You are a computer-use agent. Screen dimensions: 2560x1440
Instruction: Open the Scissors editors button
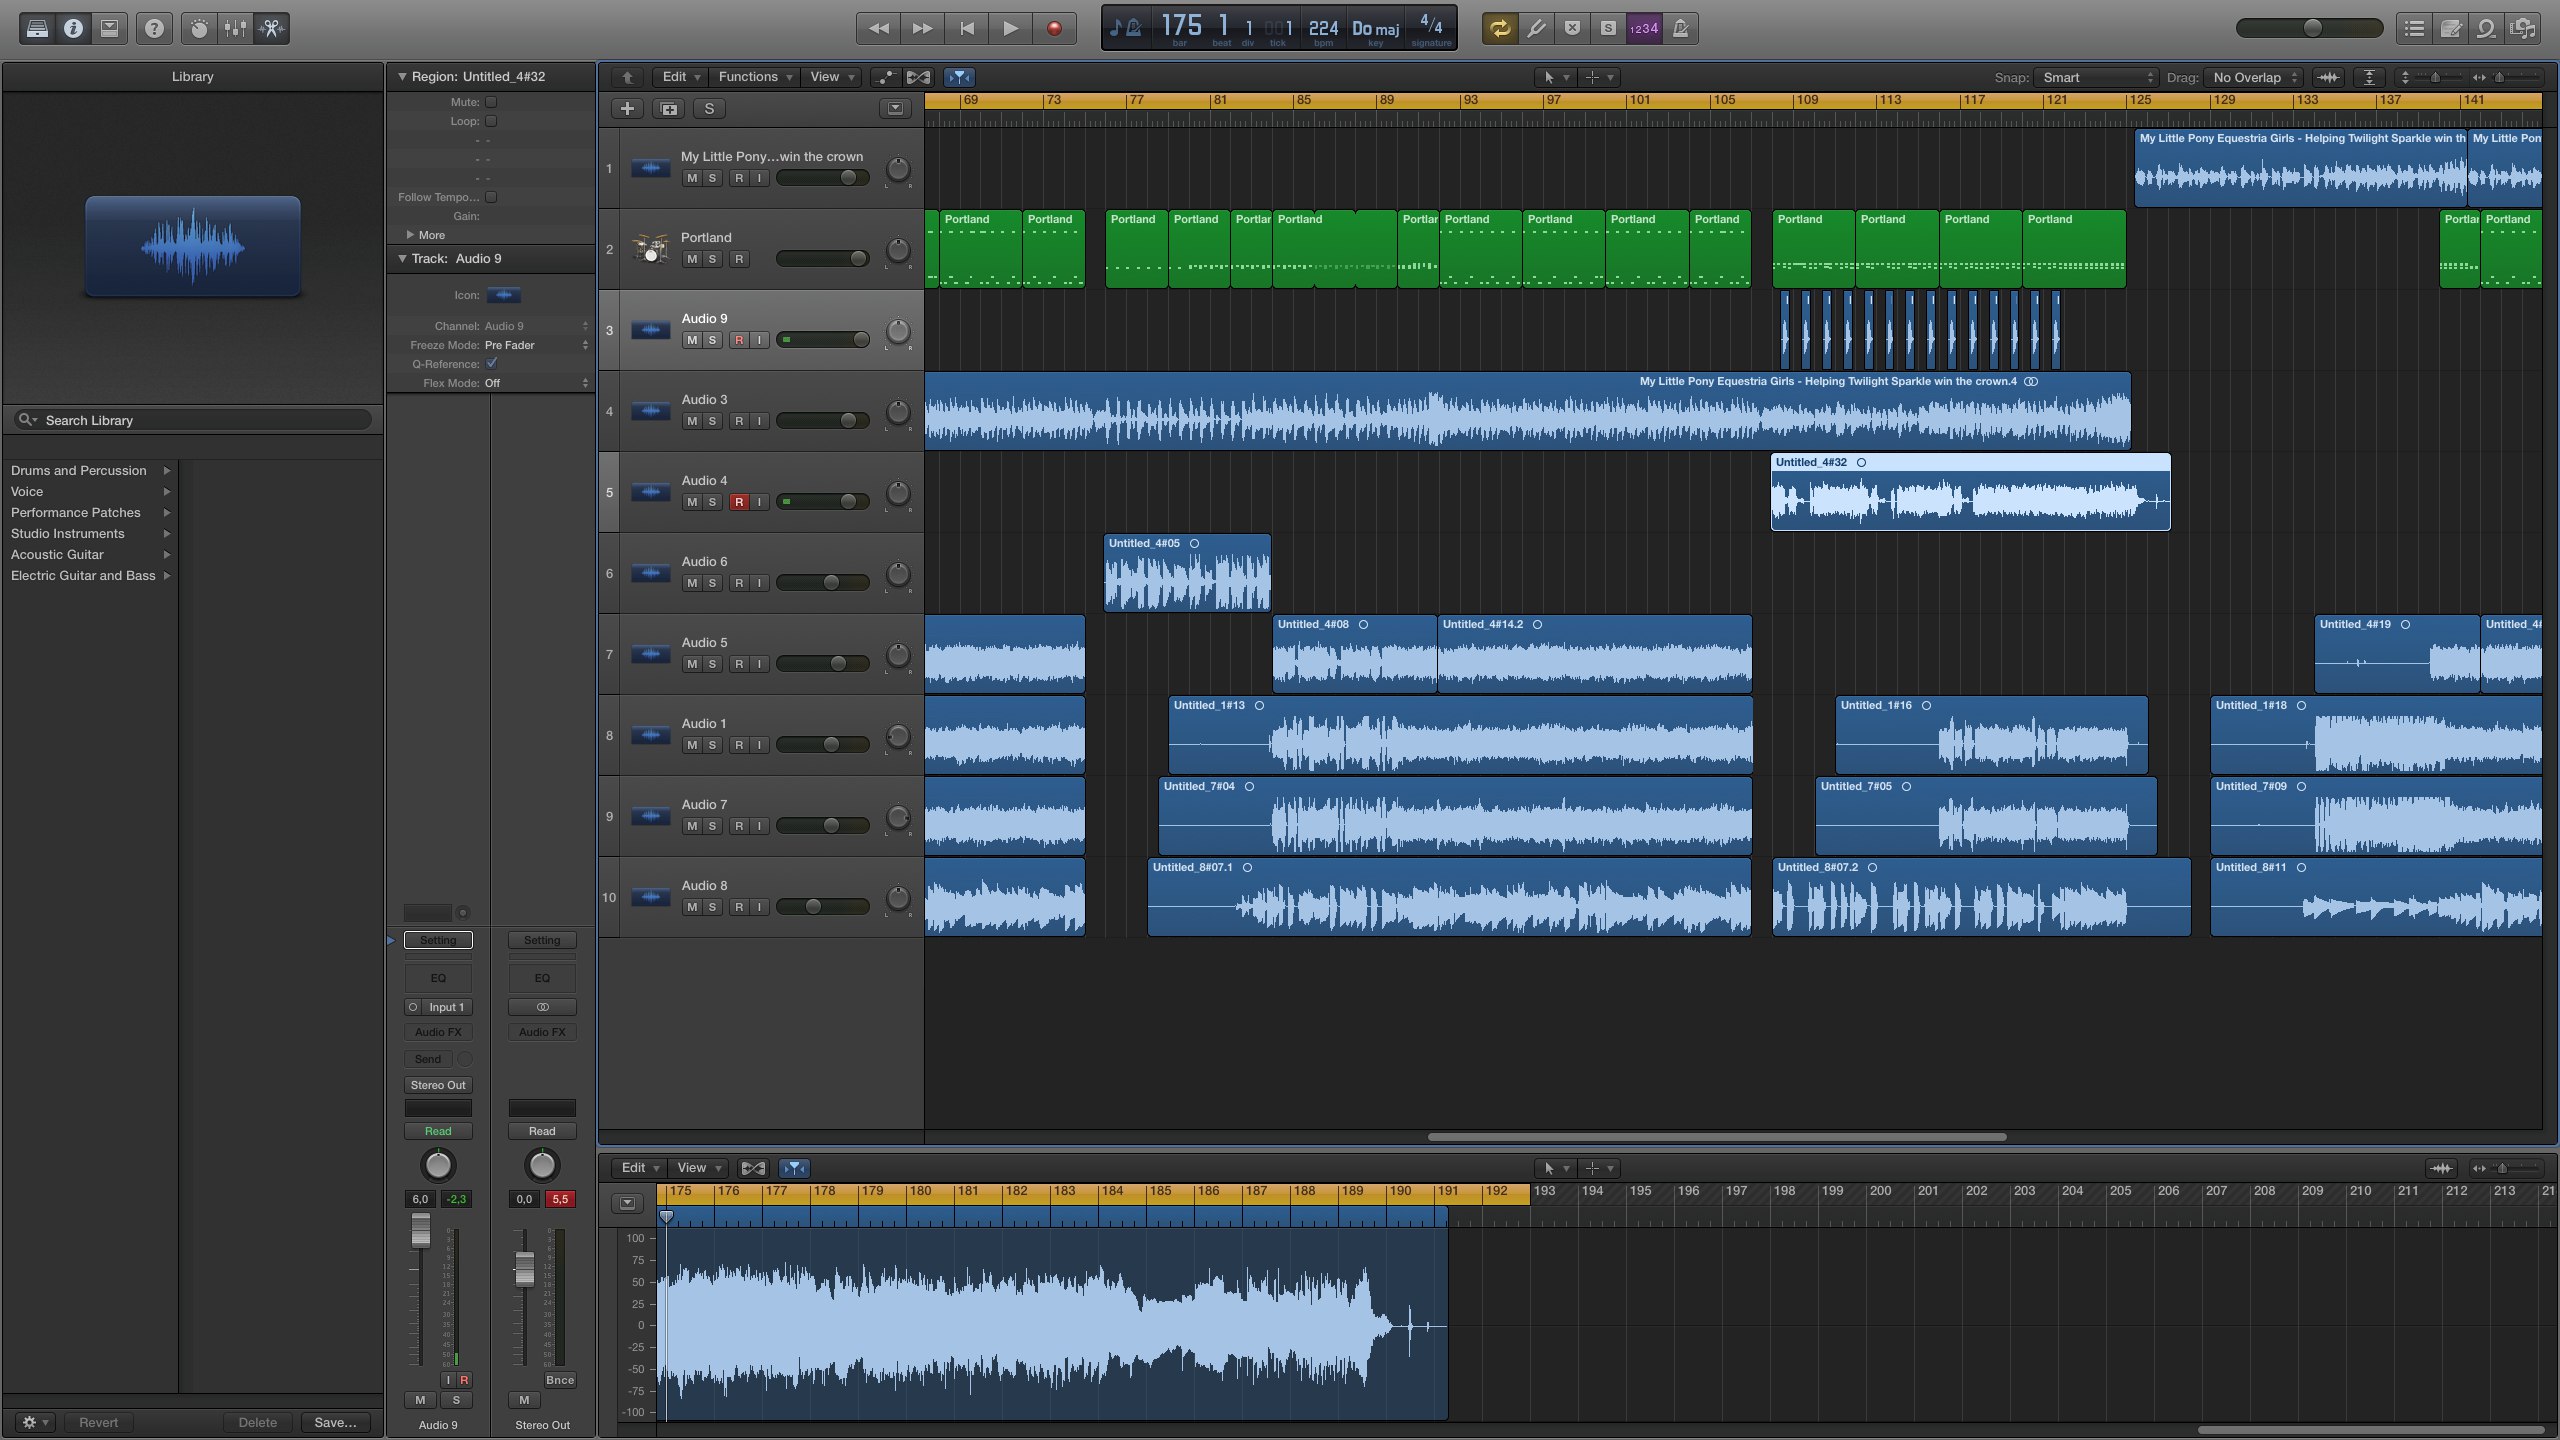[272, 28]
